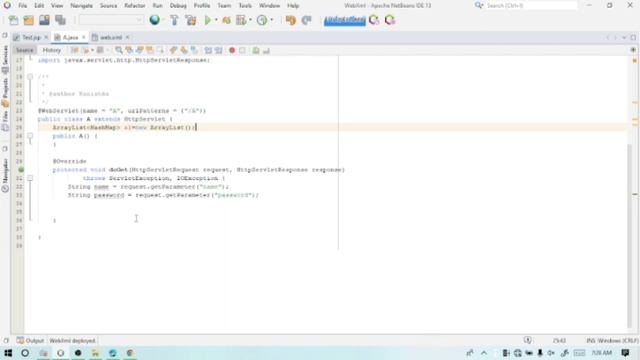Open the Navigate menu
The image size is (640, 360).
click(81, 6)
